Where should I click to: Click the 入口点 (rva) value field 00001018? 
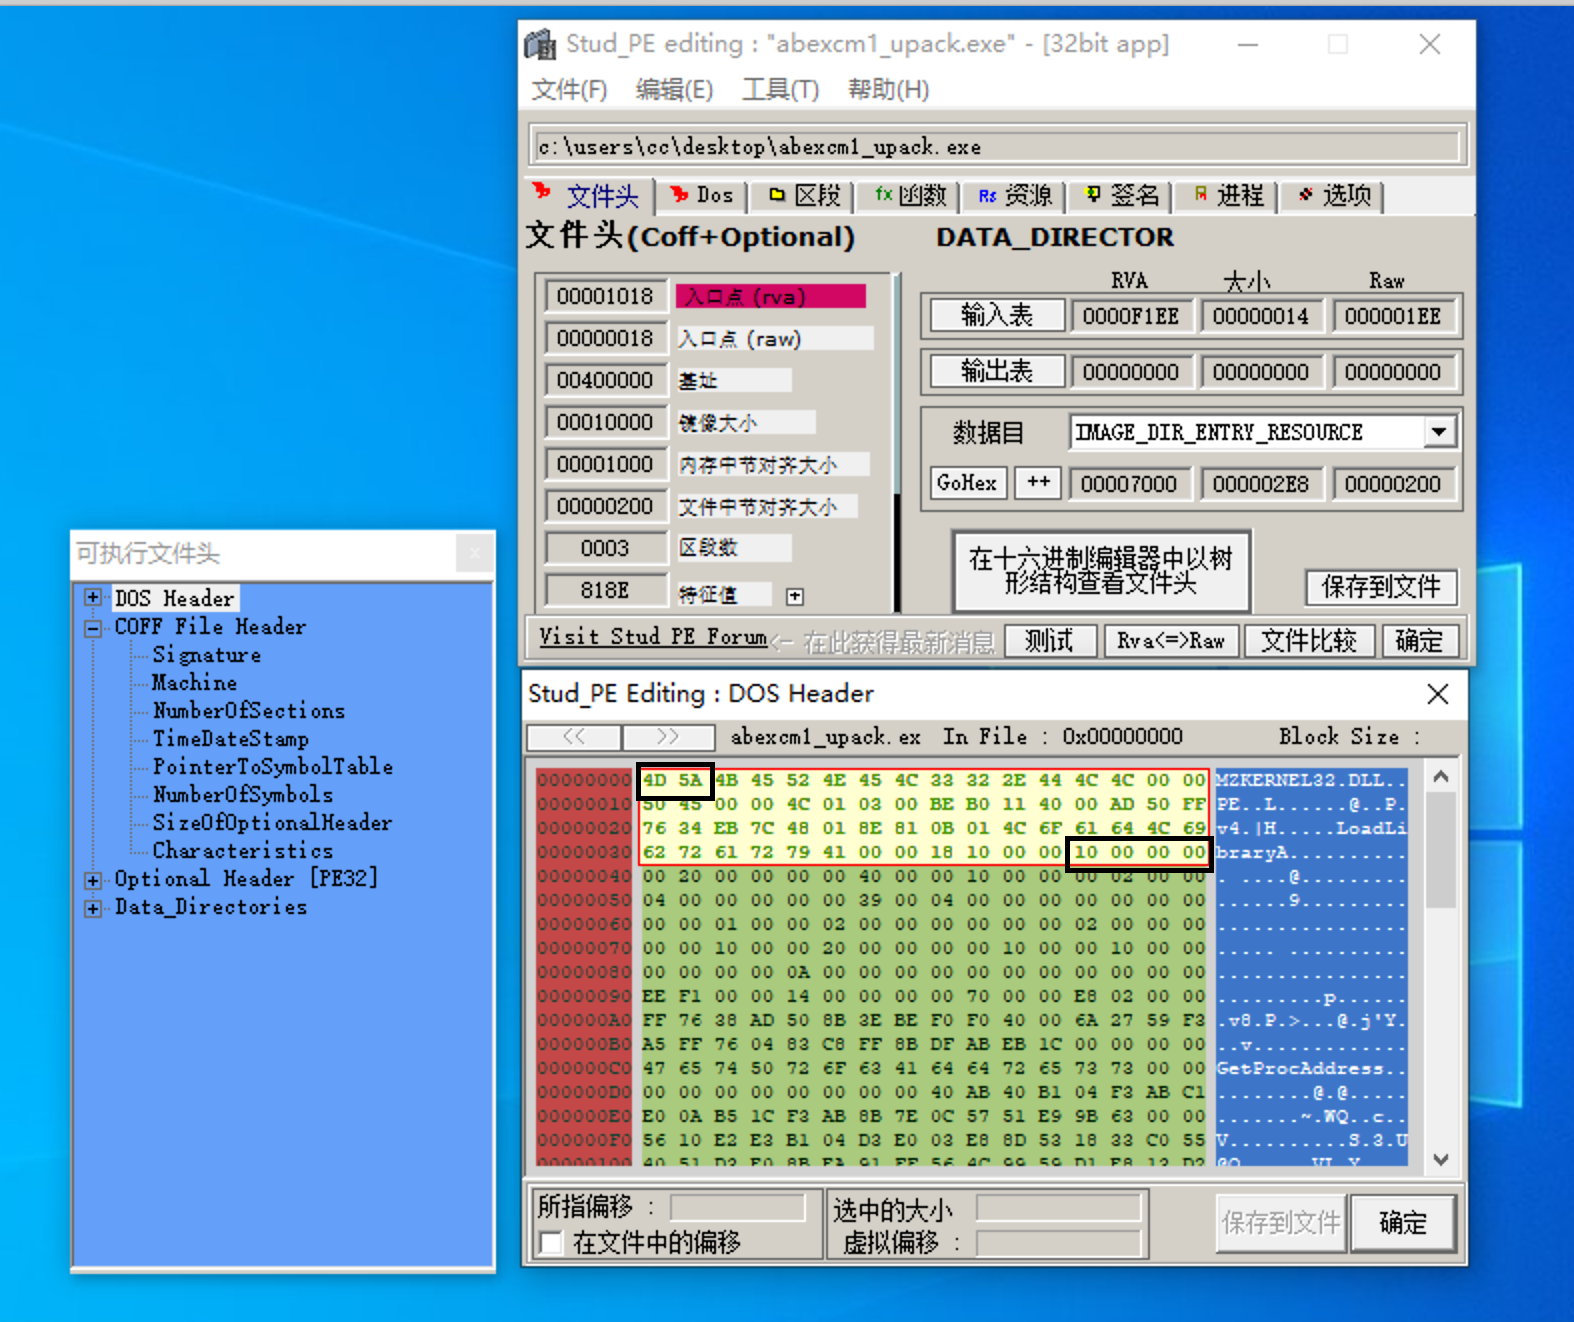coord(605,297)
